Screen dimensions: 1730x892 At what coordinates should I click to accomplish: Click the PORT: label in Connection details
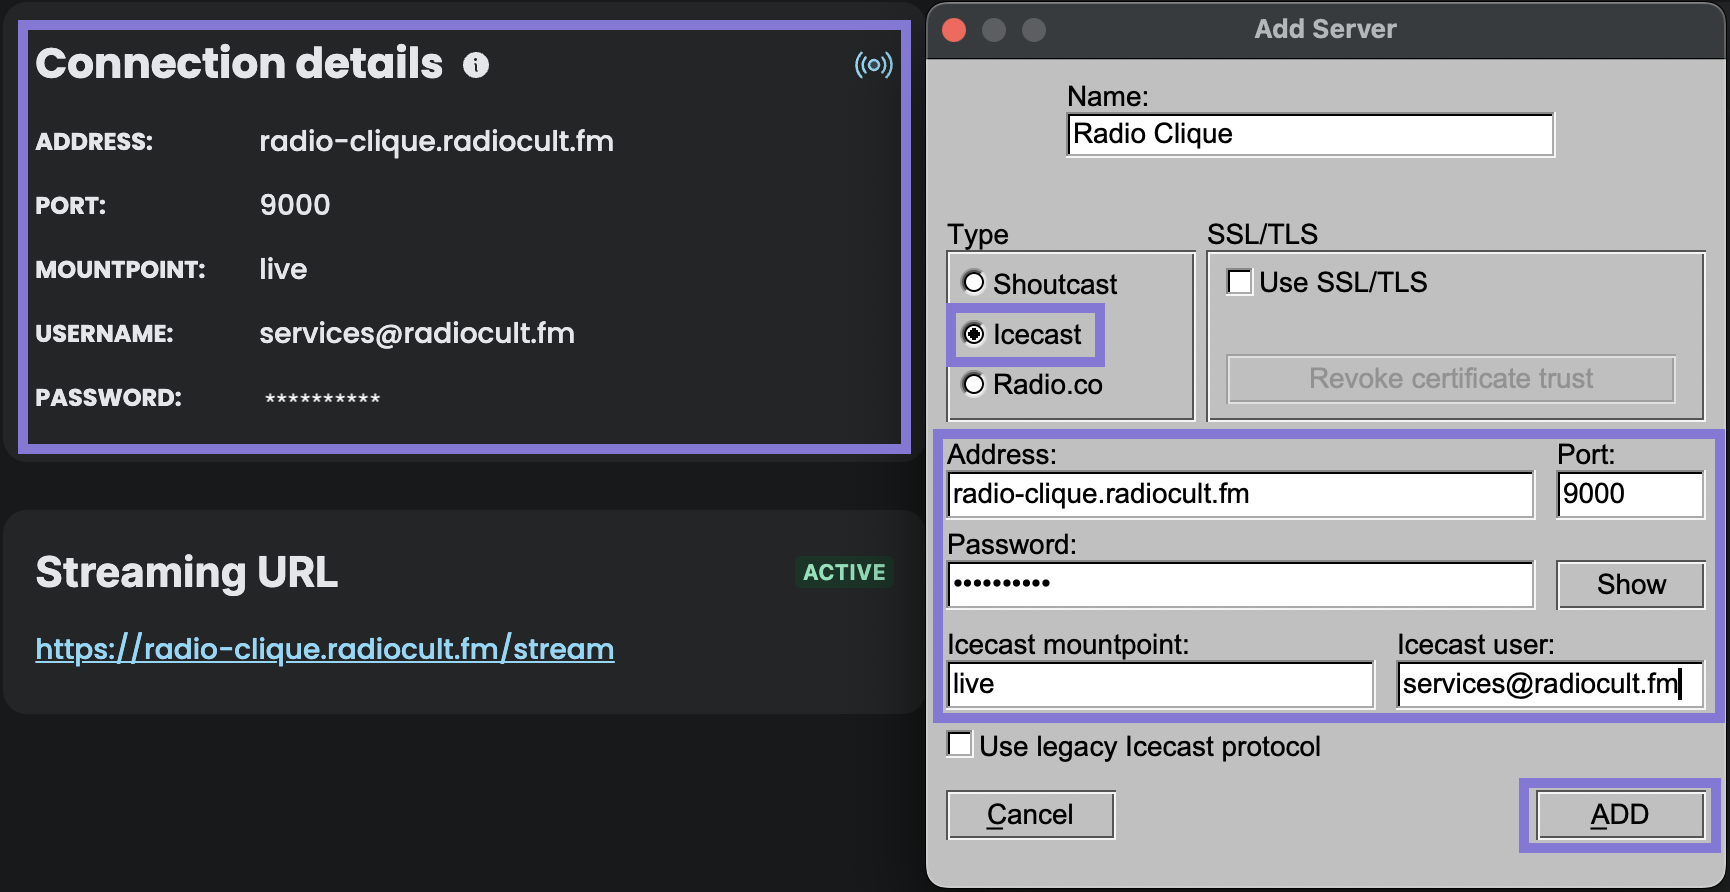70,206
